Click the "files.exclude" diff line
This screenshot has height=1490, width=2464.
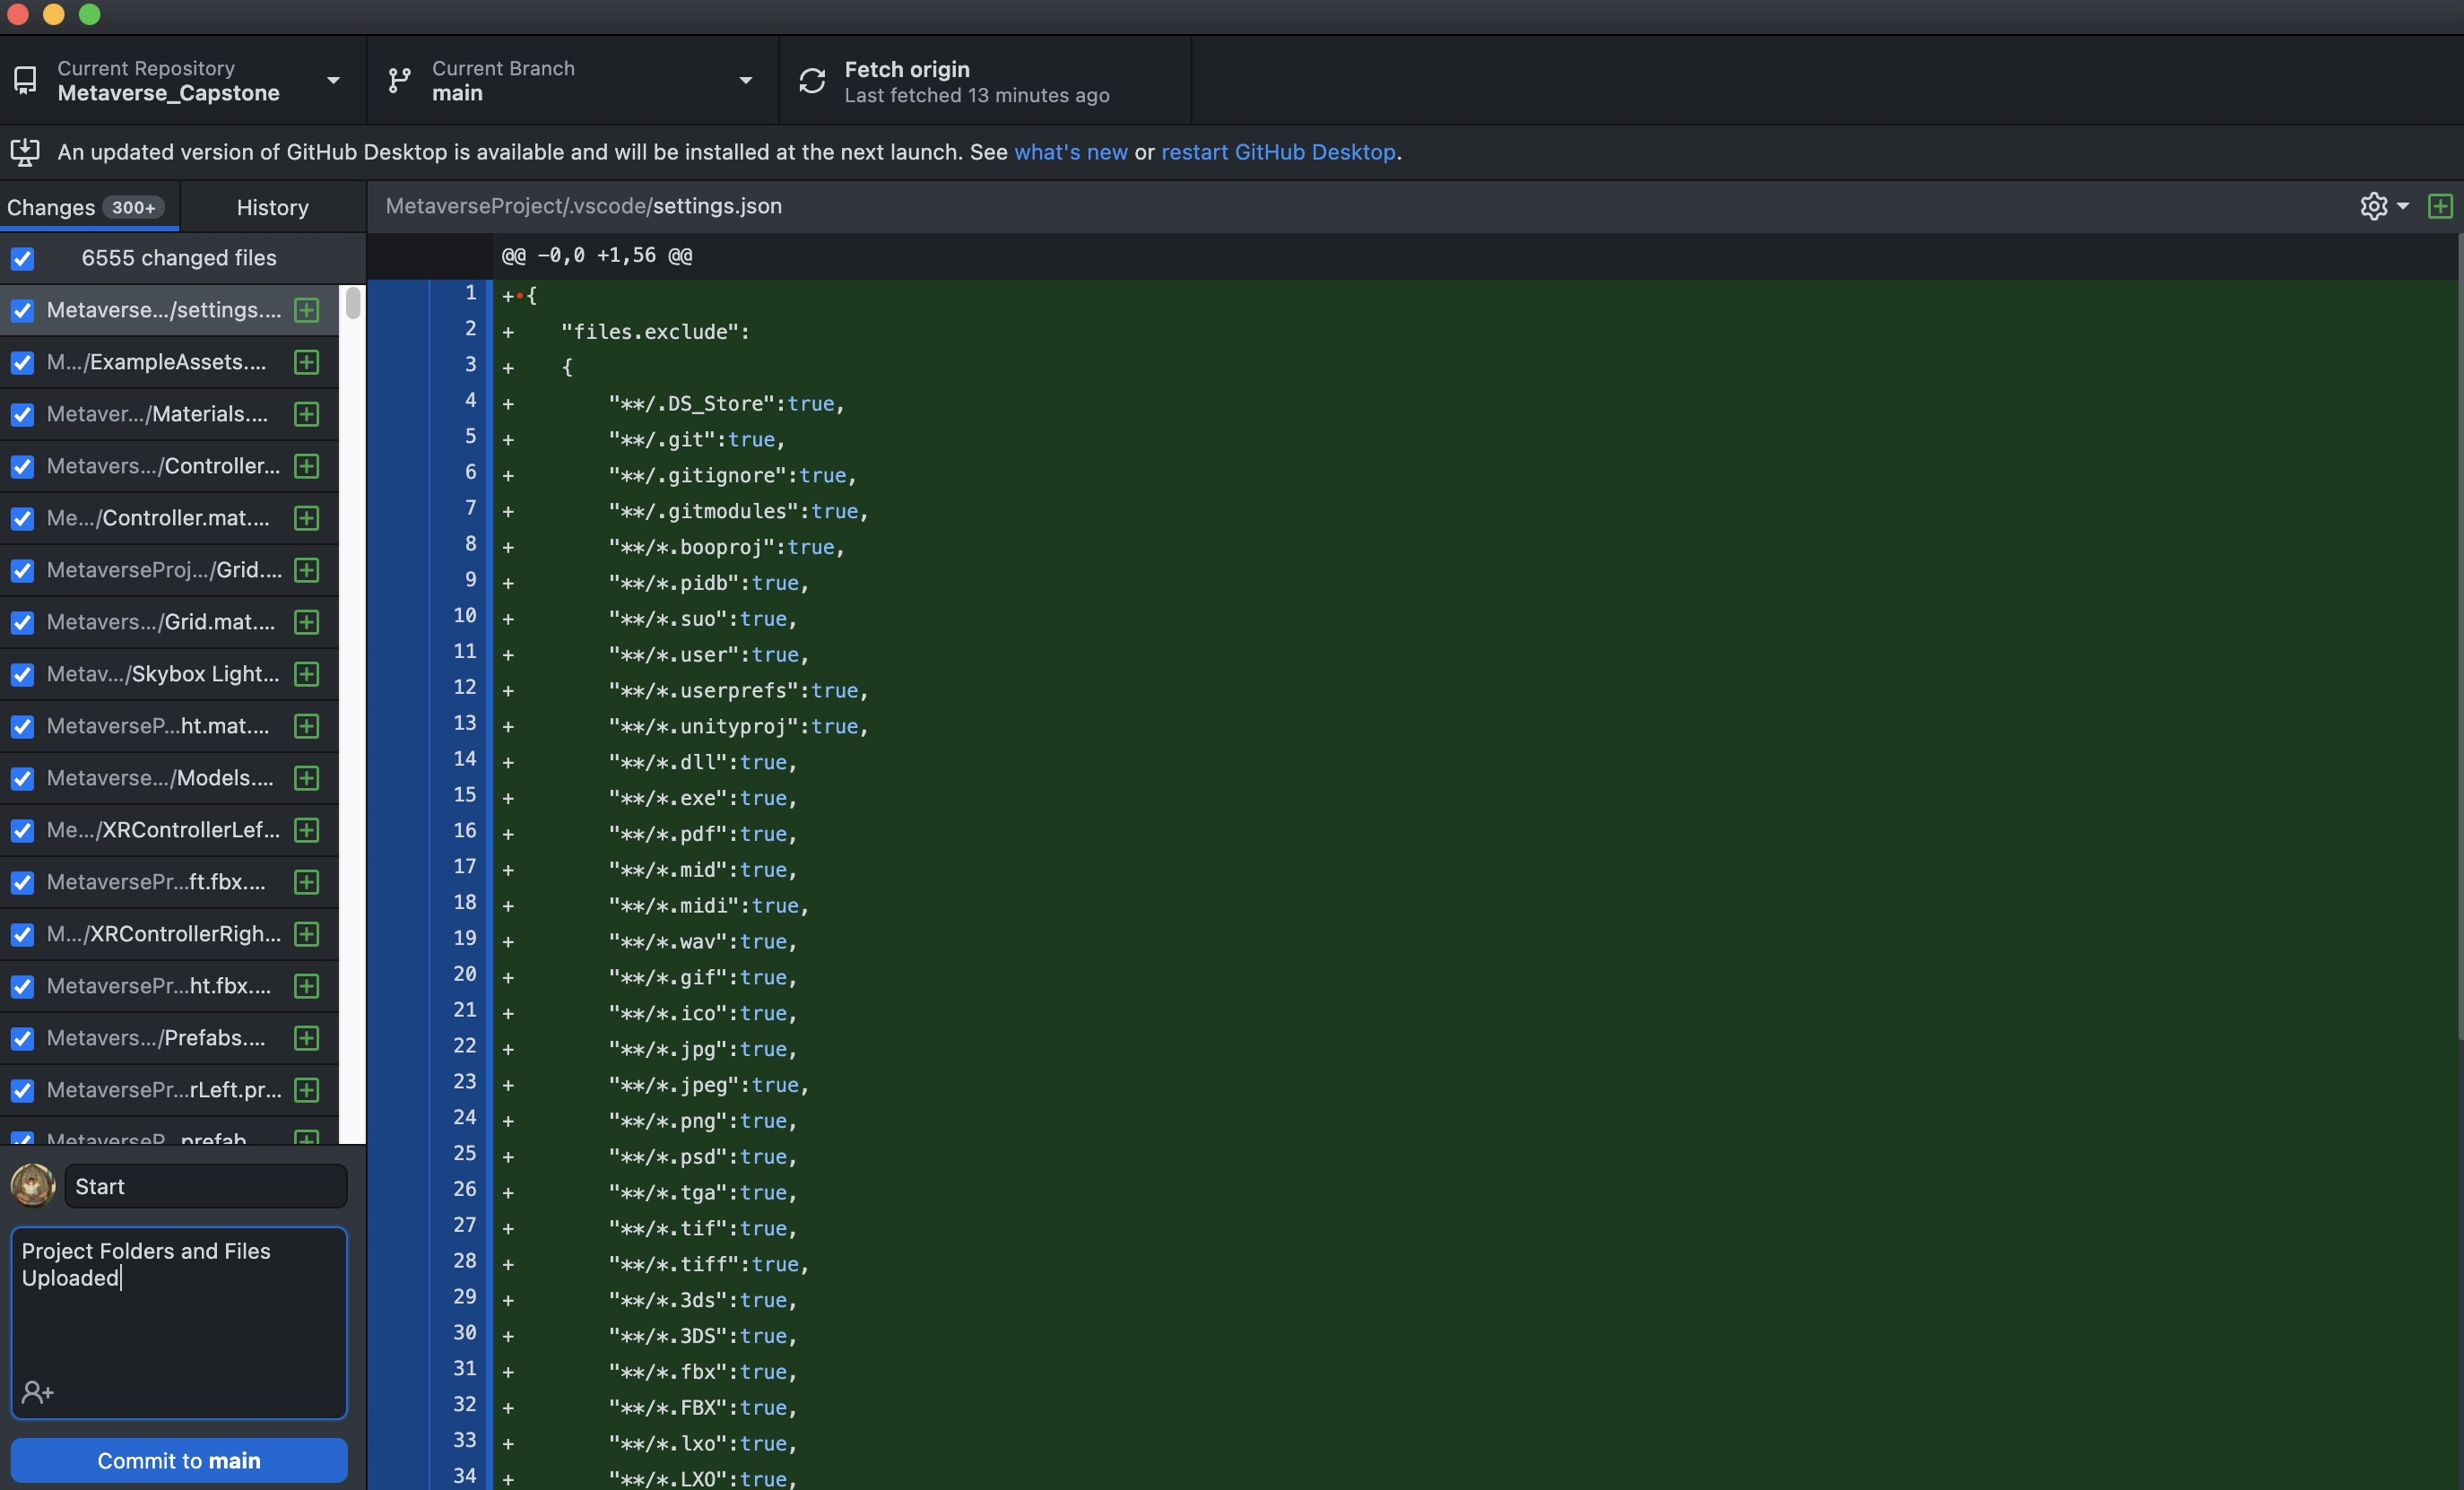pyautogui.click(x=1476, y=332)
